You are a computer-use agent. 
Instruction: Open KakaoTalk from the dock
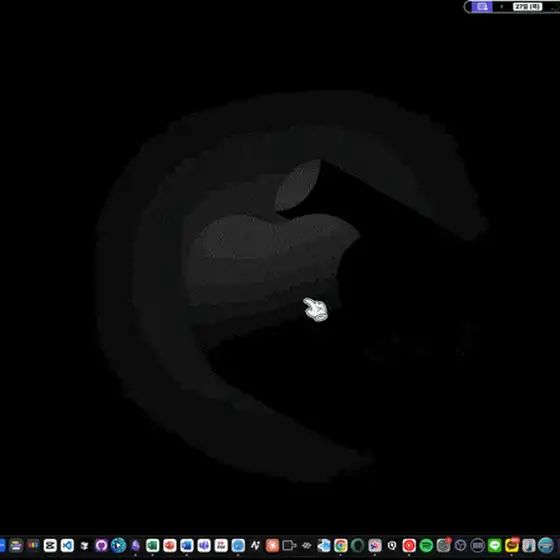pos(512,545)
